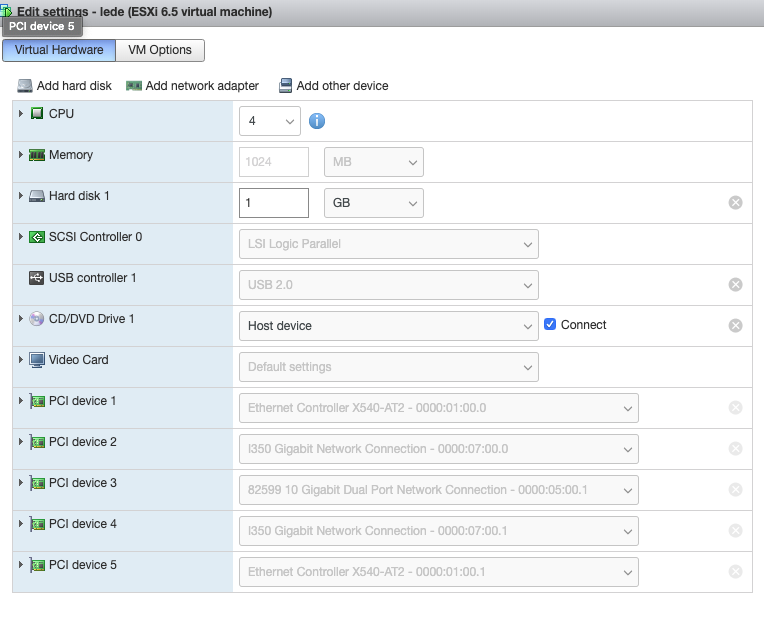Expand the Memory settings row
Image resolution: width=764 pixels, height=631 pixels.
(x=20, y=154)
